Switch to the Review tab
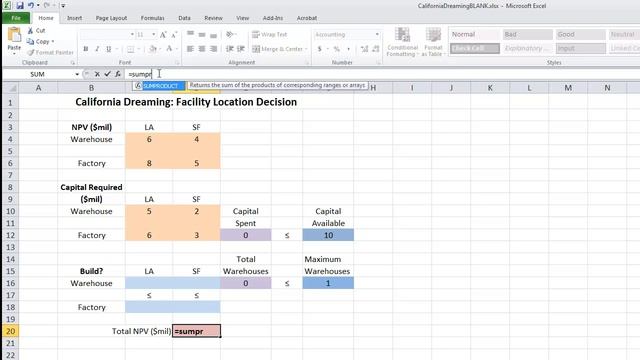 213,18
